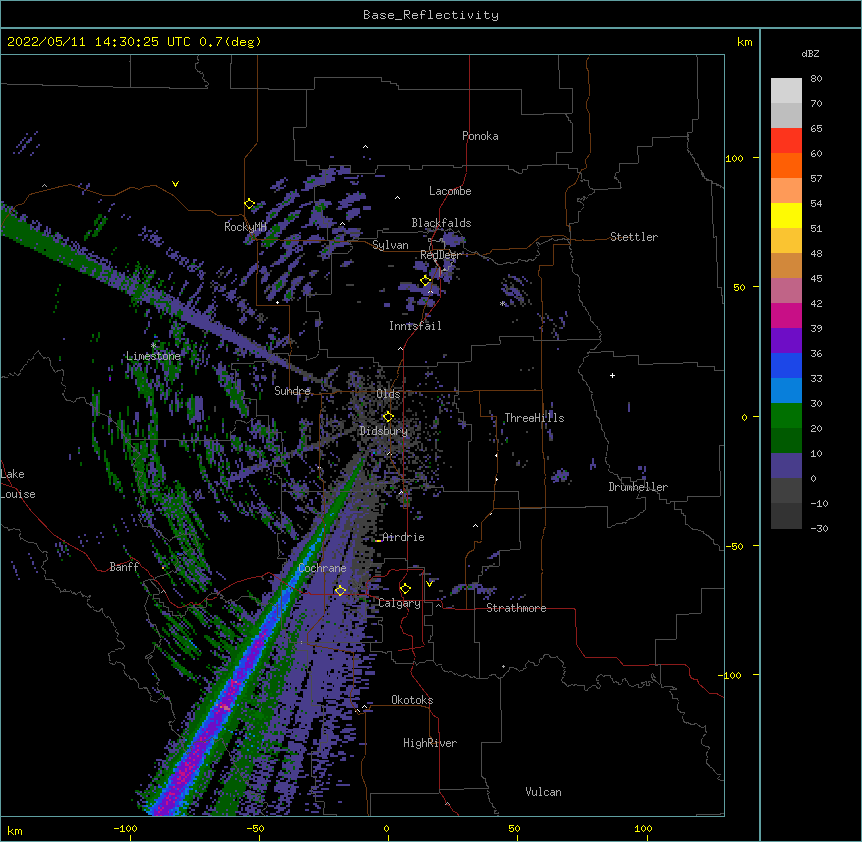This screenshot has width=862, height=842.
Task: Click the km label at top right
Action: click(744, 42)
